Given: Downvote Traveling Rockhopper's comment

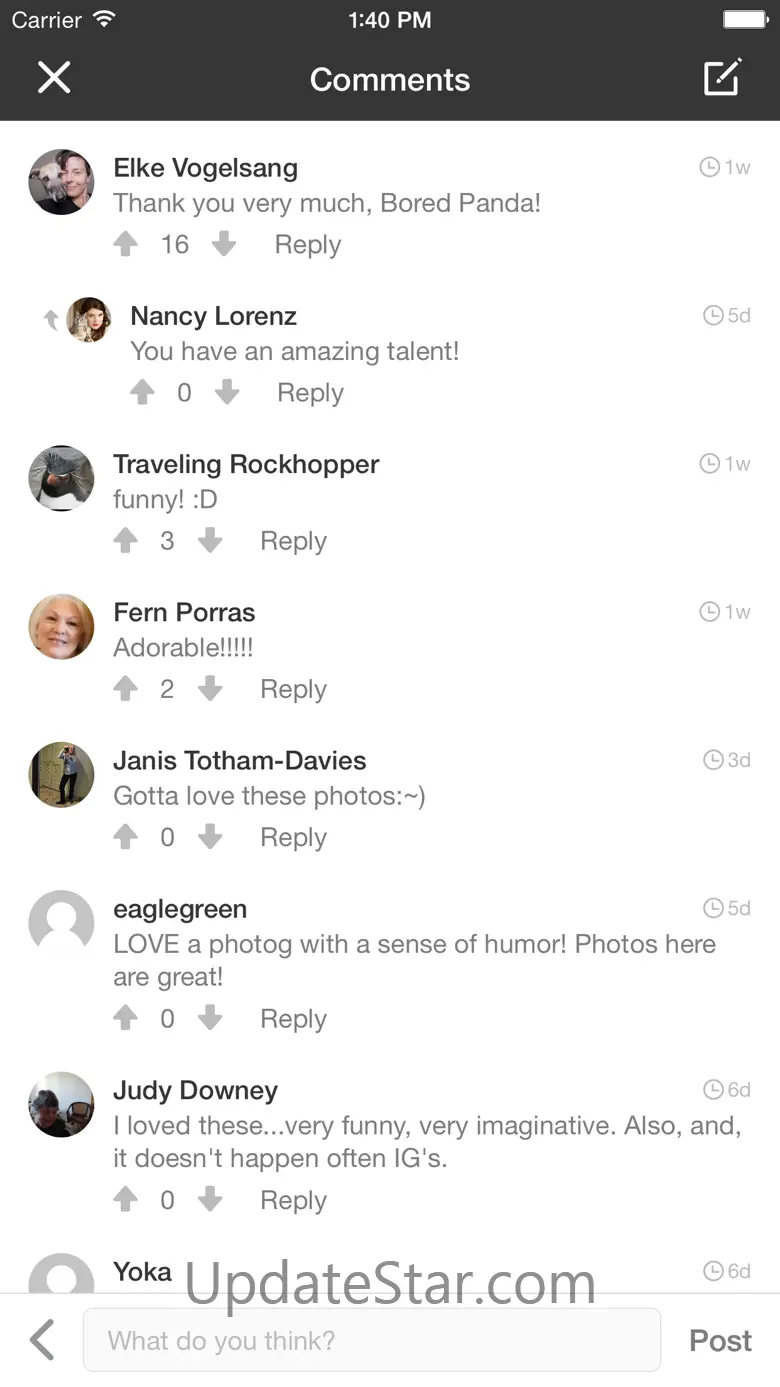Looking at the screenshot, I should (x=210, y=540).
